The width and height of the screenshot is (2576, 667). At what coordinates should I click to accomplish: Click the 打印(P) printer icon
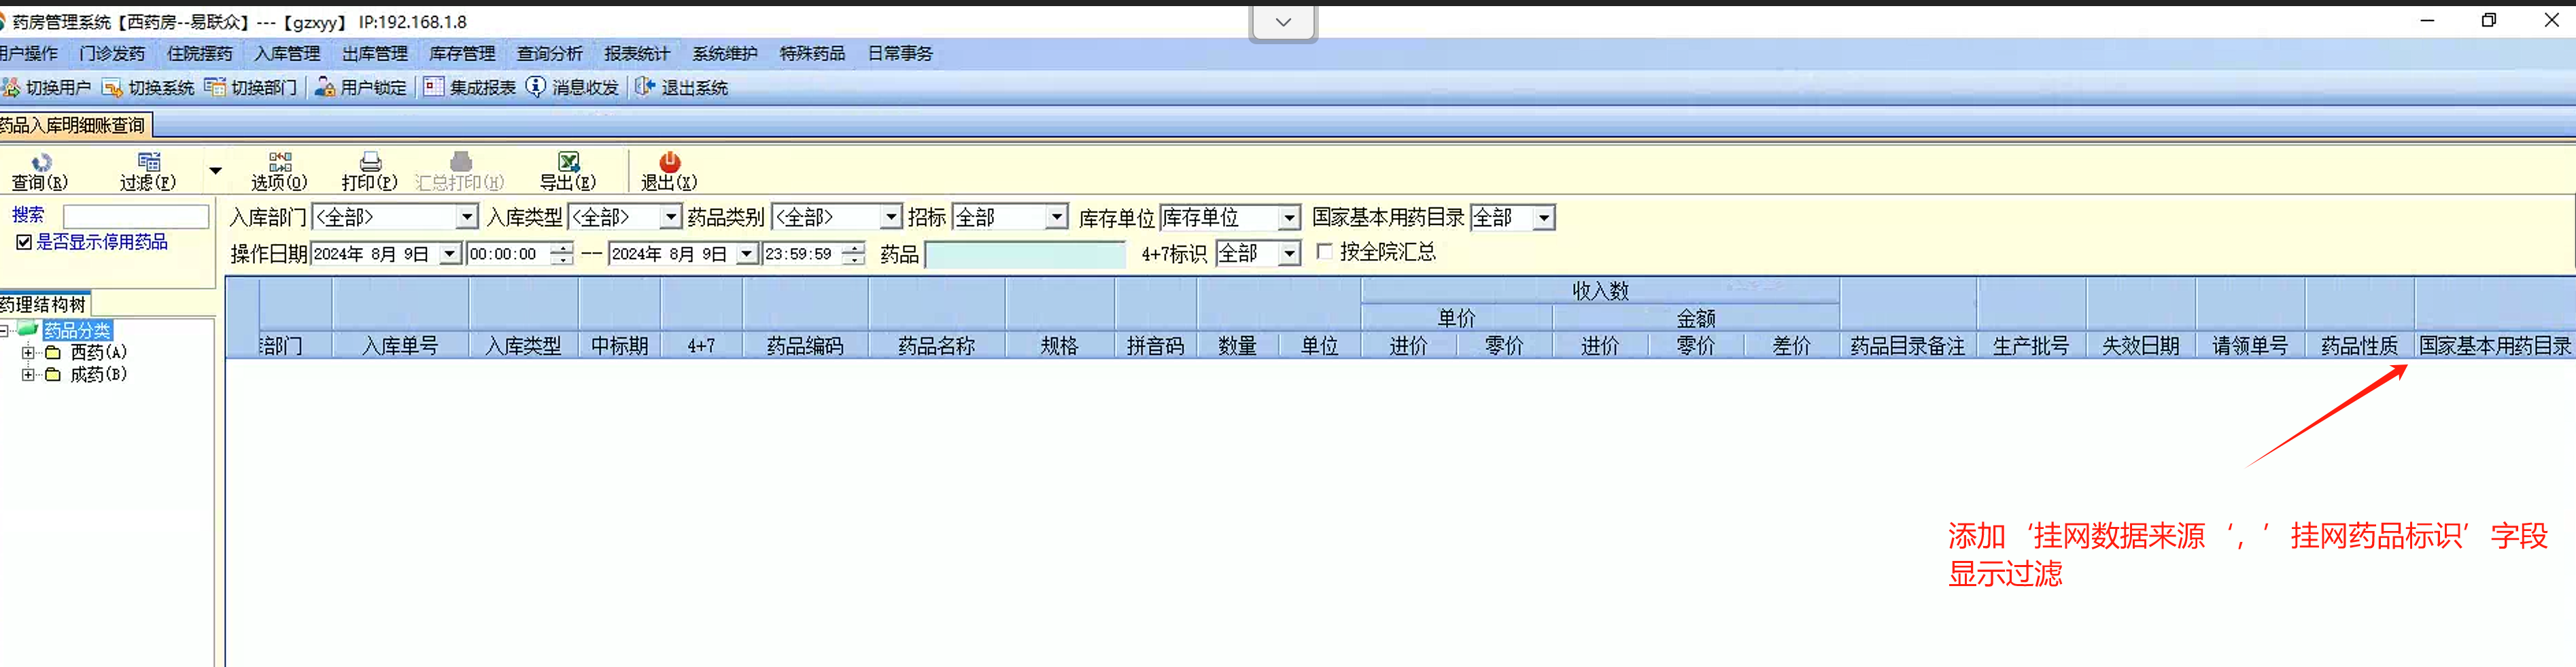pyautogui.click(x=370, y=162)
